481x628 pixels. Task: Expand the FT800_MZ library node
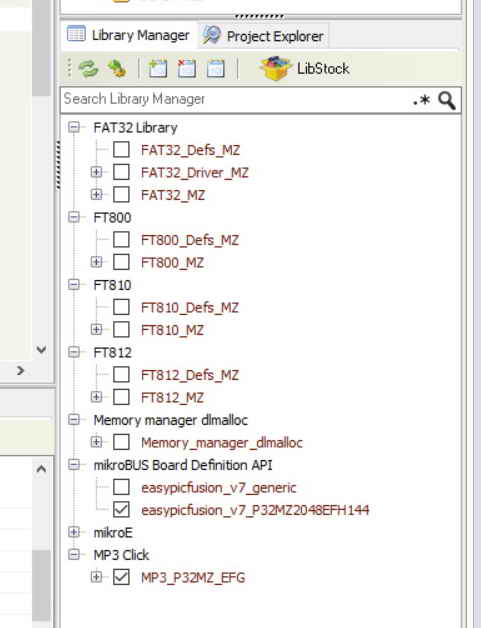(96, 262)
